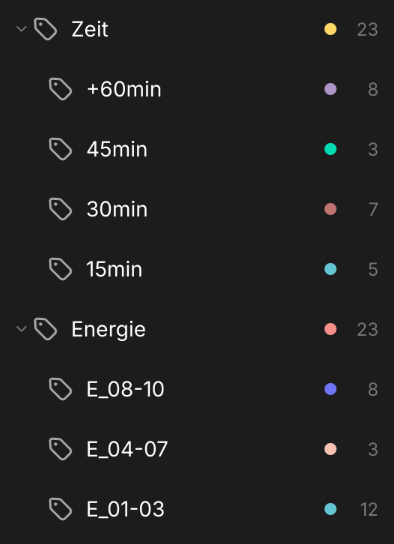Click the count 12 beside E_01-03
Image resolution: width=394 pixels, height=544 pixels.
[x=369, y=510]
